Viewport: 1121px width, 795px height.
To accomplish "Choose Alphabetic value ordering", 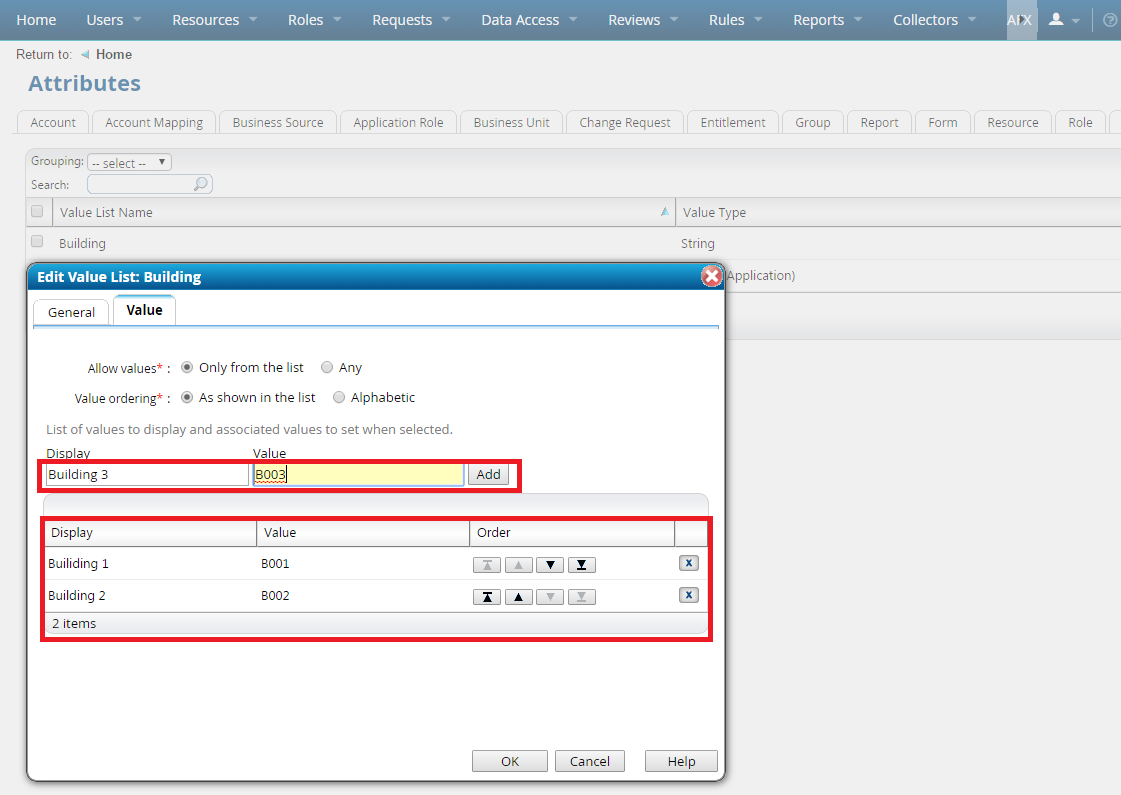I will [x=339, y=397].
